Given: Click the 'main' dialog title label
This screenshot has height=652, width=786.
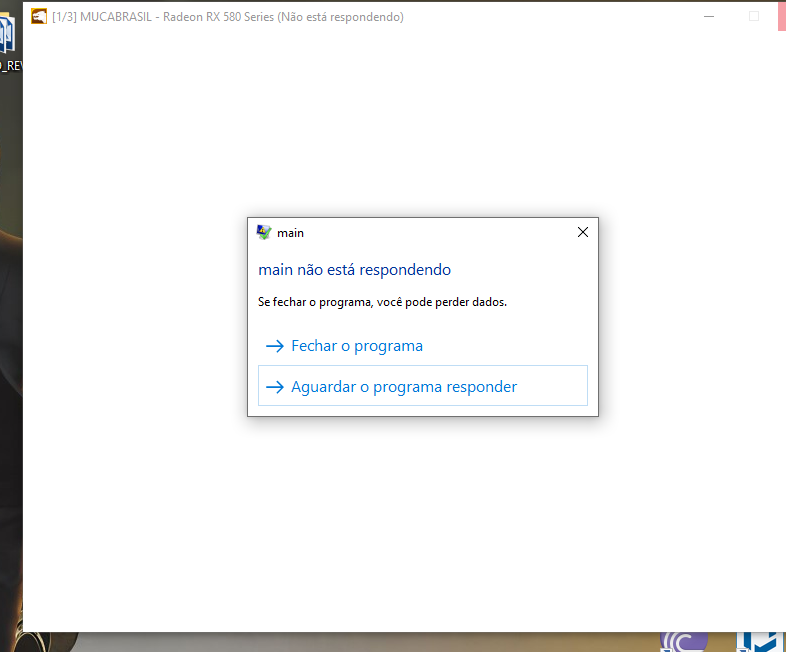Looking at the screenshot, I should [x=291, y=233].
